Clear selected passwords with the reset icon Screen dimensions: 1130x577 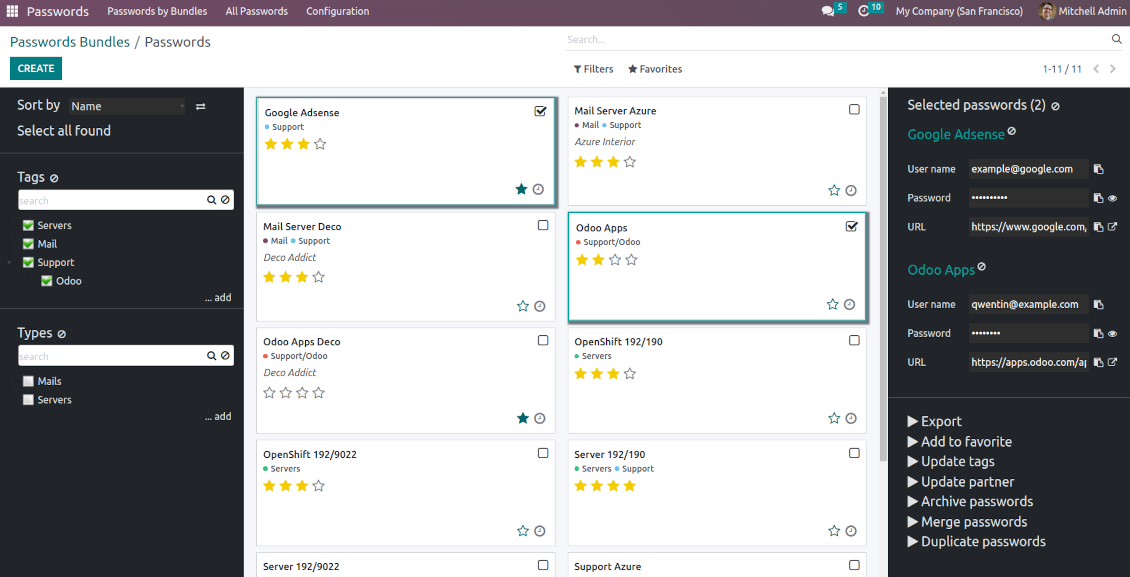[x=1055, y=106]
